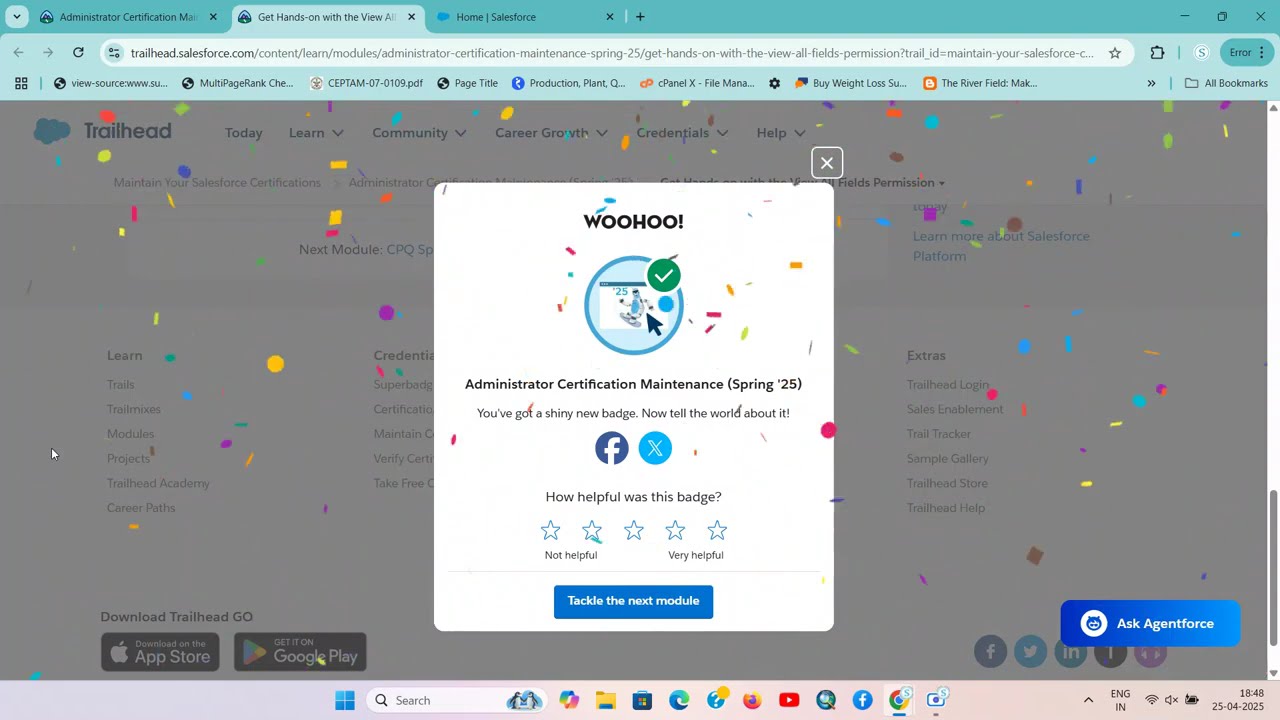Open the Trails footer link

120,384
